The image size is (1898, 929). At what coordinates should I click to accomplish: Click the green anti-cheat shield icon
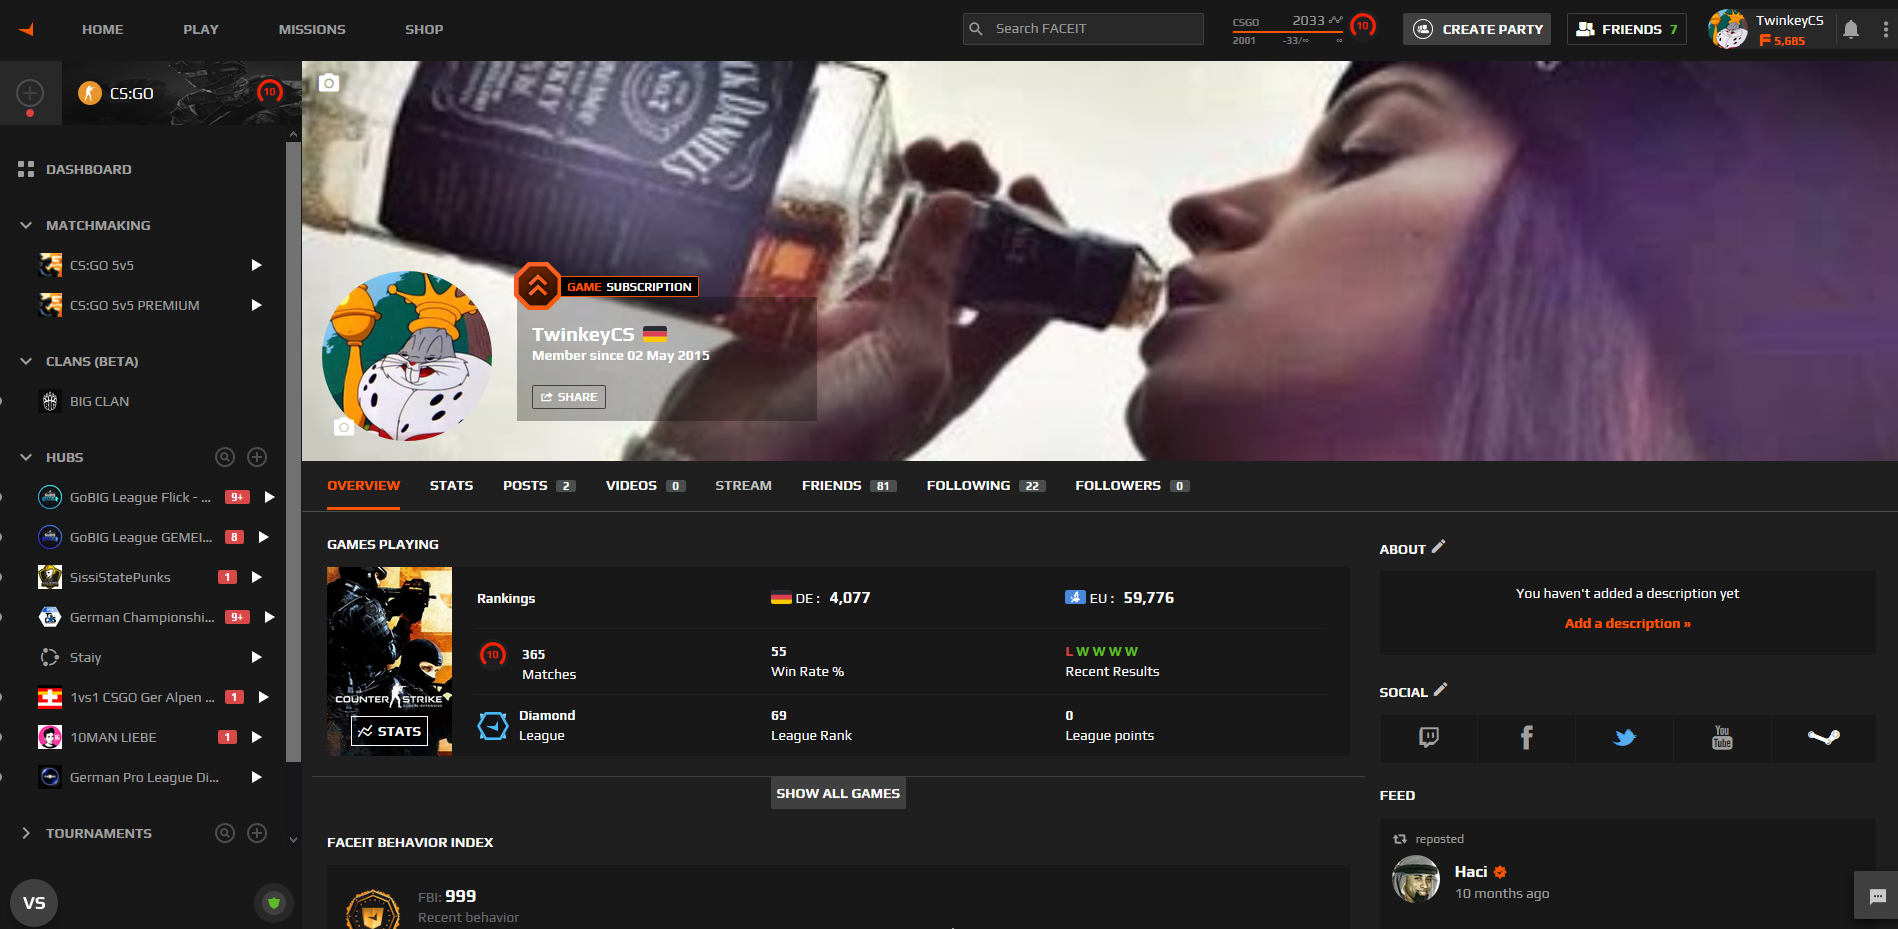[x=274, y=903]
